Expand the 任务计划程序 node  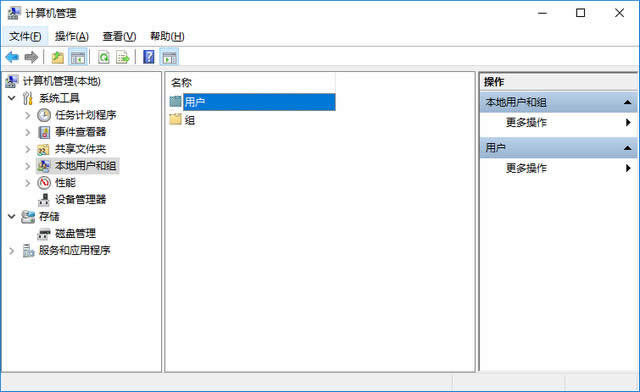(28, 115)
